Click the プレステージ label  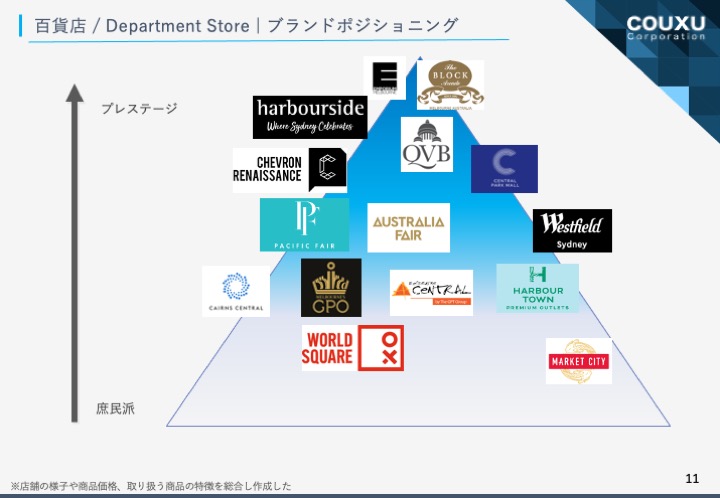pos(139,109)
